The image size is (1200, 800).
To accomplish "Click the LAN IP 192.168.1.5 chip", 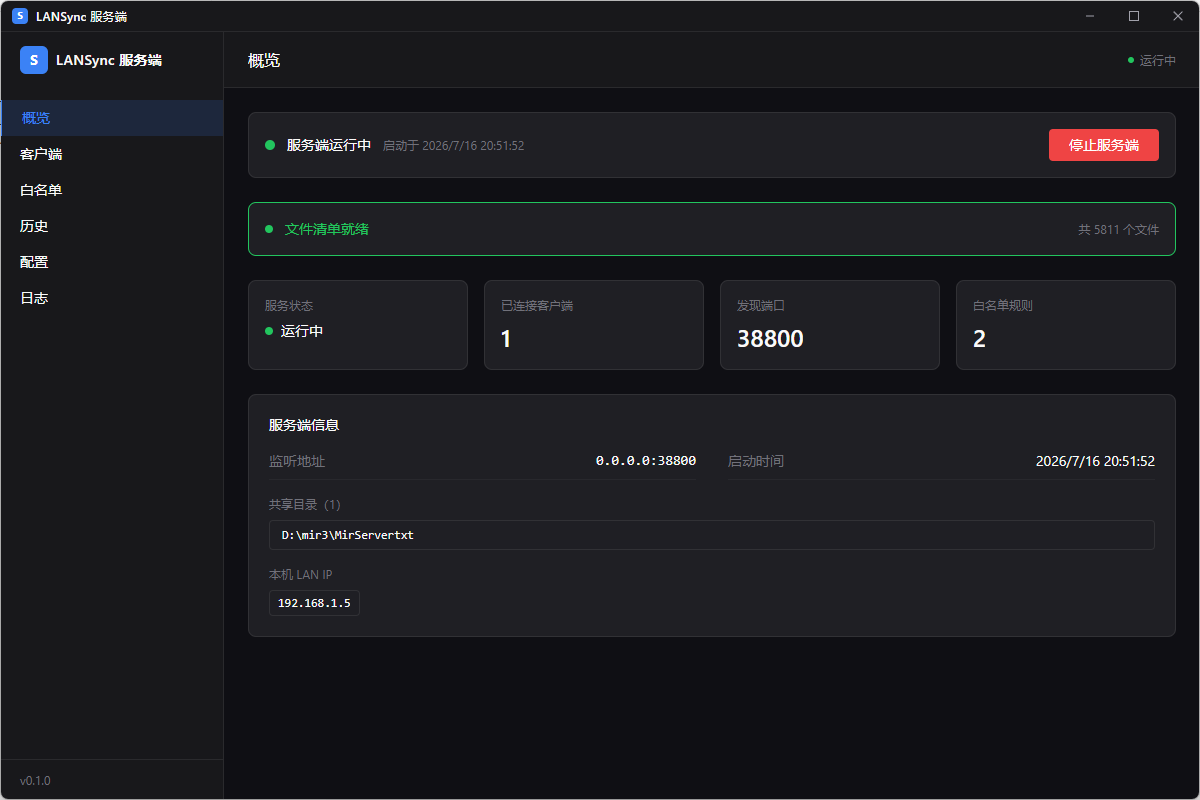I will pyautogui.click(x=314, y=603).
